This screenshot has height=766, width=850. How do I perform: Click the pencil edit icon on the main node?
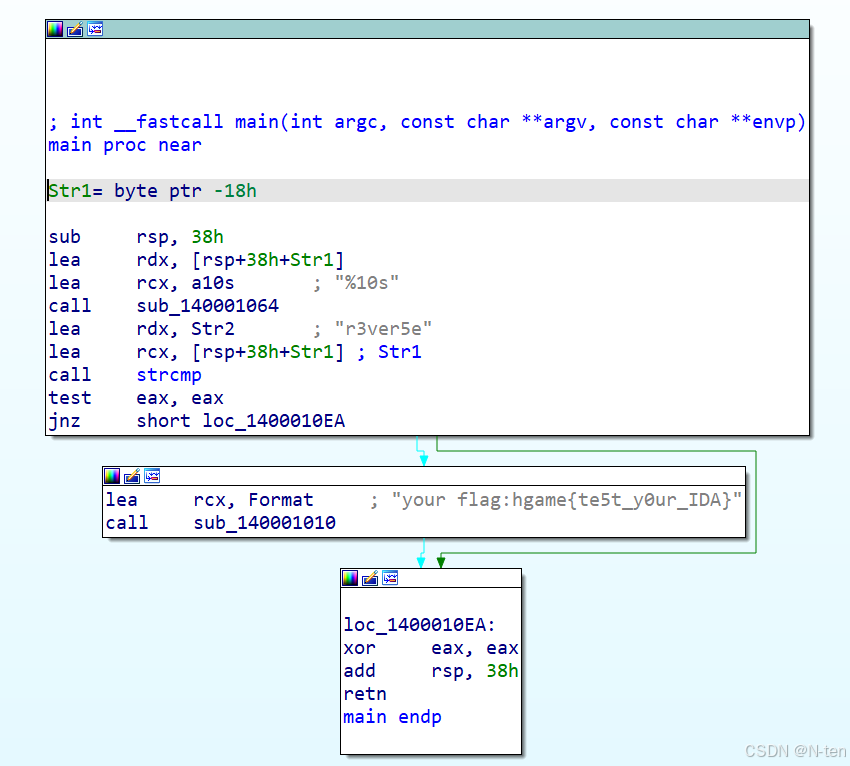[74, 29]
